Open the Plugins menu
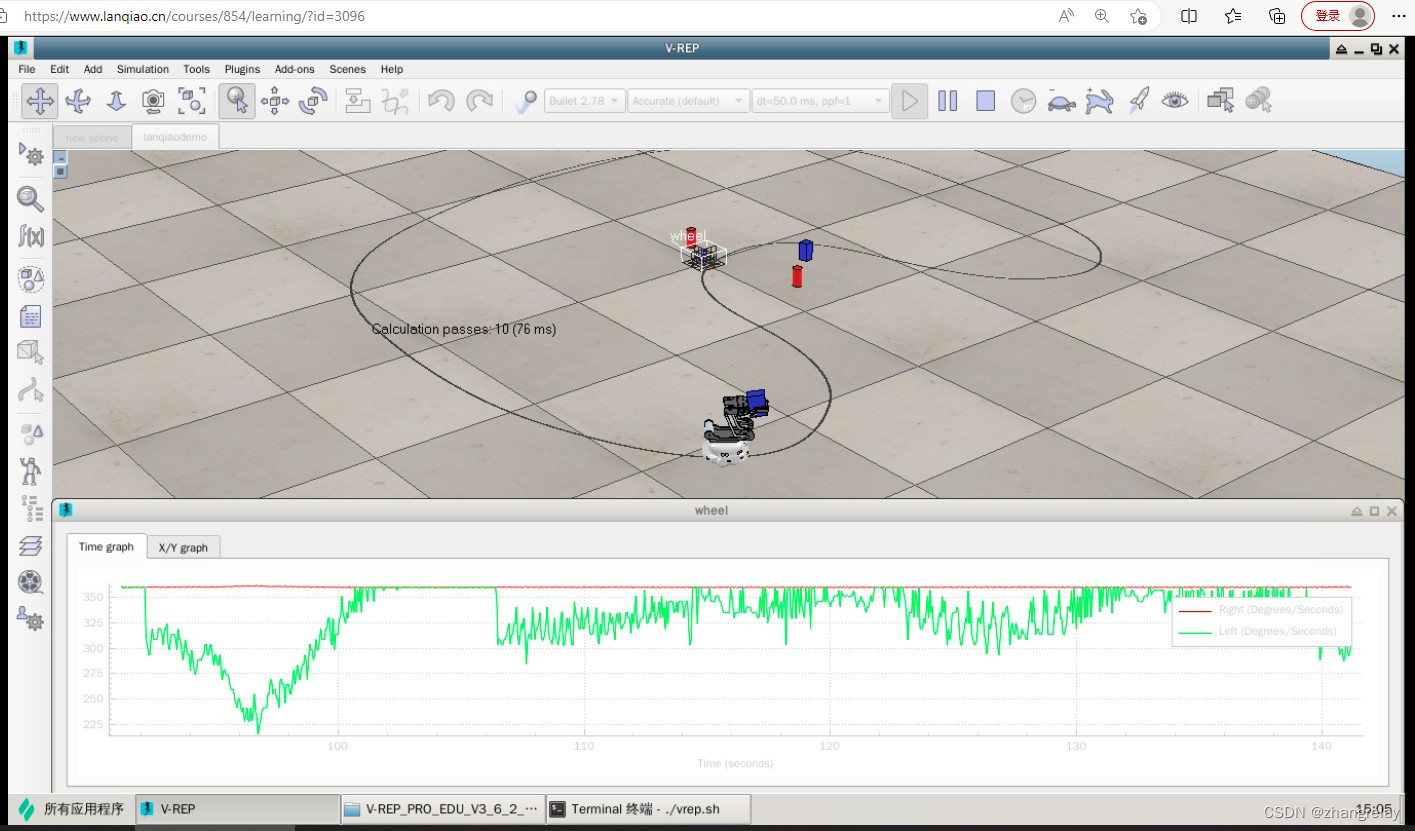This screenshot has height=831, width=1415. click(242, 69)
